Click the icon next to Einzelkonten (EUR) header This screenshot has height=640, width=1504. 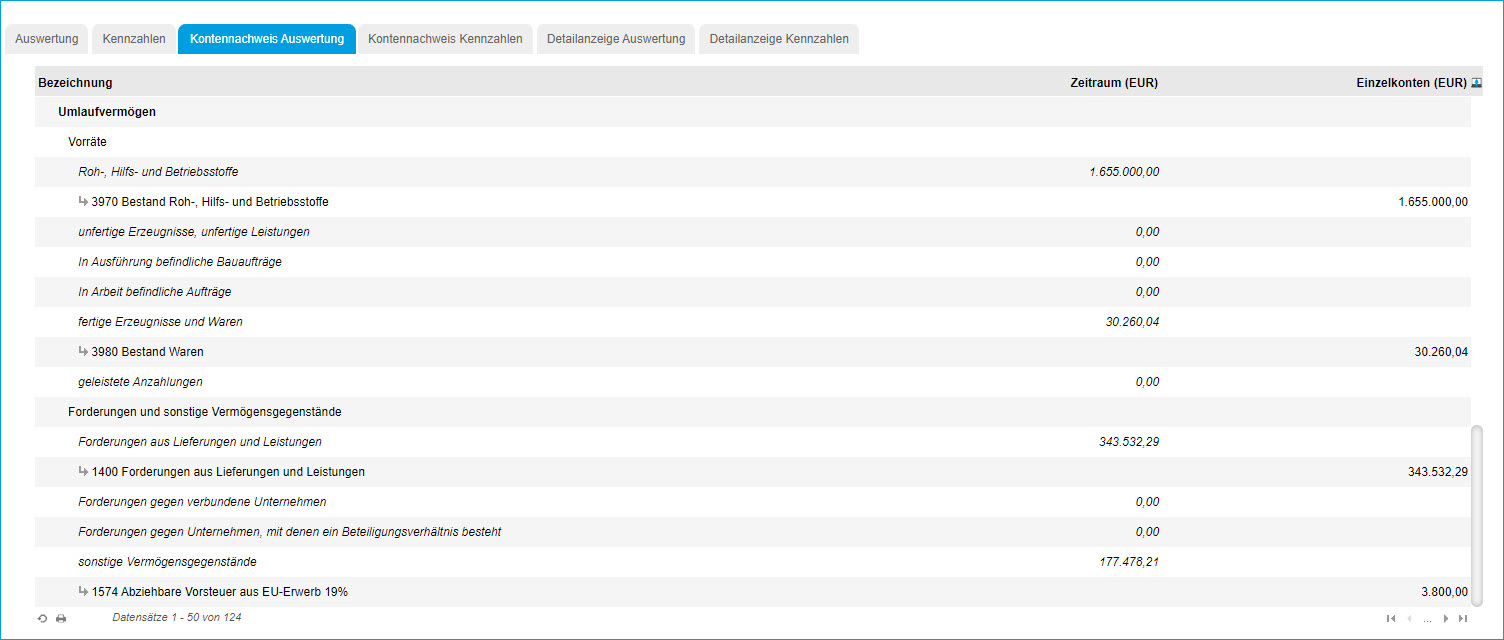(x=1476, y=82)
